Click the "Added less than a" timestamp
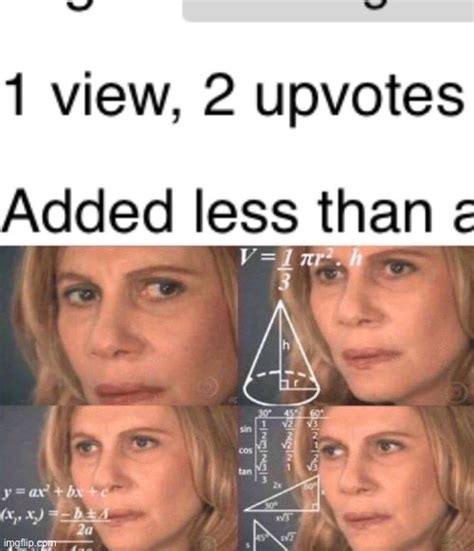 (237, 210)
